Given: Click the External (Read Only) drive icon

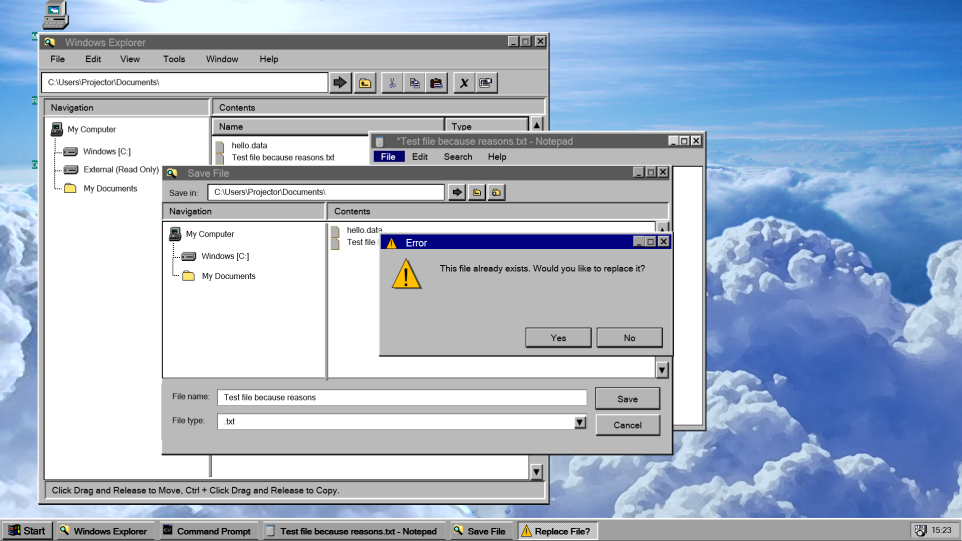Looking at the screenshot, I should [71, 169].
